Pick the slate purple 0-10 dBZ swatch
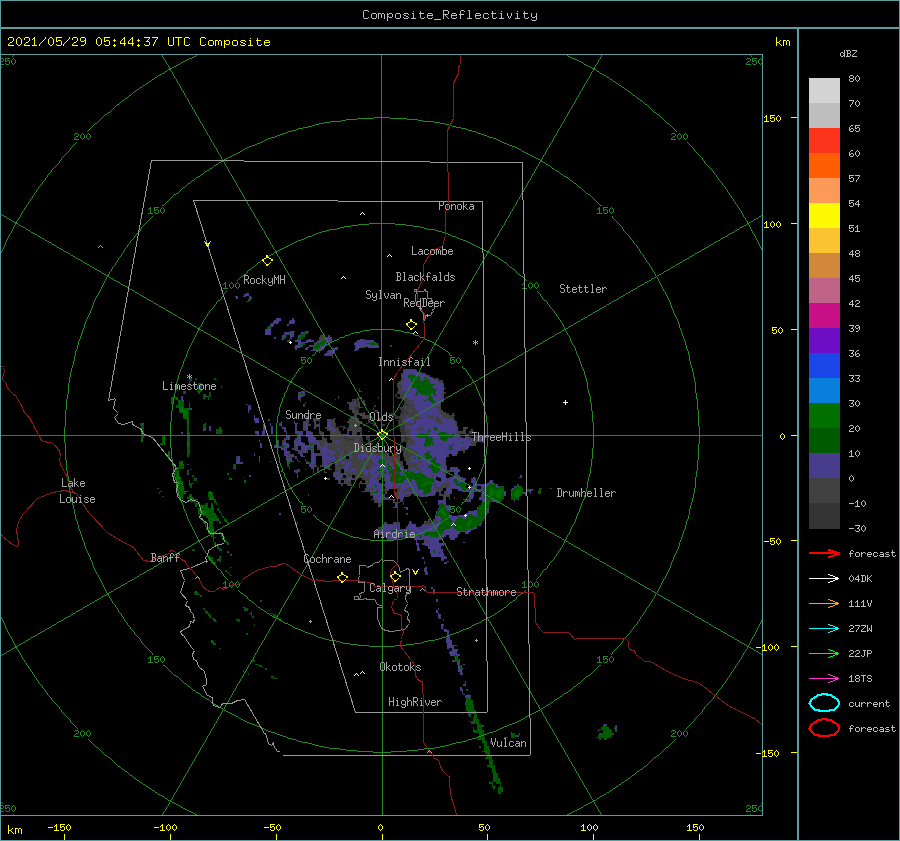Viewport: 900px width, 841px height. pos(824,466)
